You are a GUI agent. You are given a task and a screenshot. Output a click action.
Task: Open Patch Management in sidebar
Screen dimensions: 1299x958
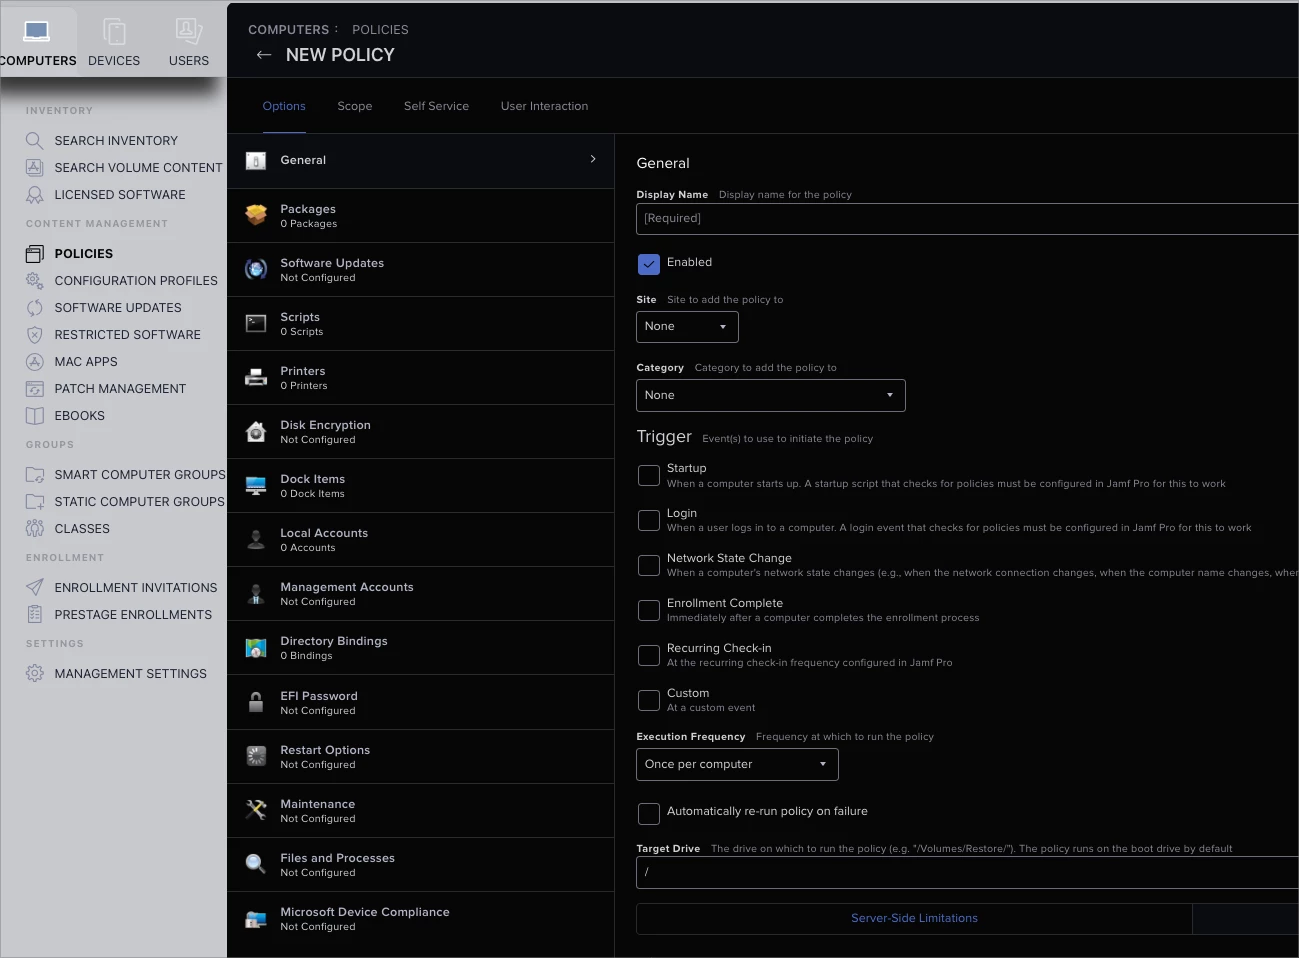[x=120, y=389]
